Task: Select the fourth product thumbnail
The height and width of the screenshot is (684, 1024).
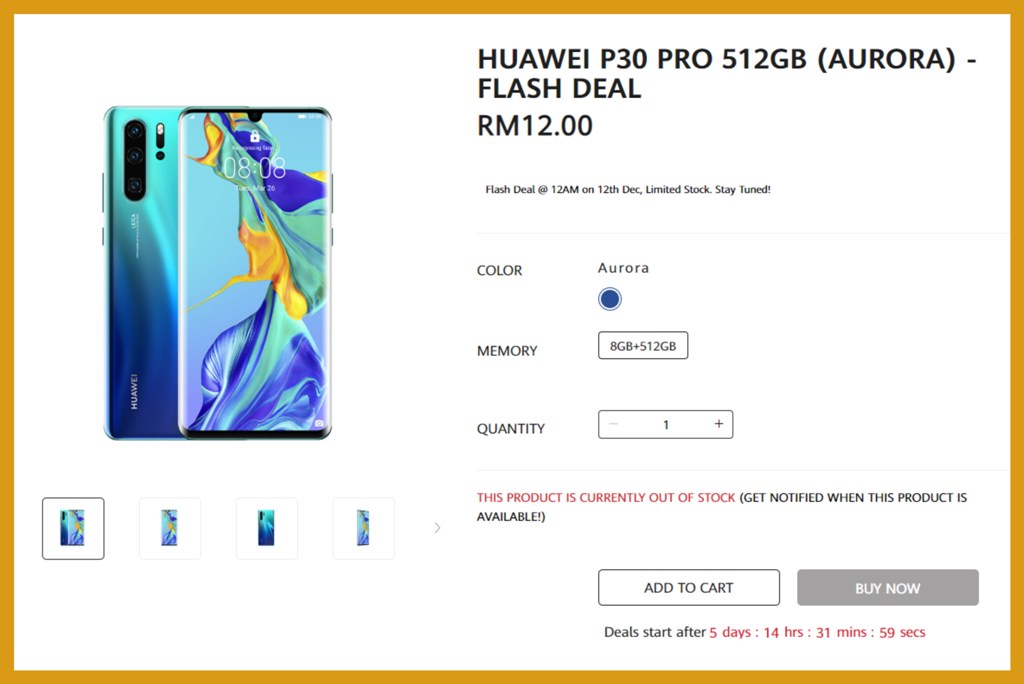Action: point(363,529)
